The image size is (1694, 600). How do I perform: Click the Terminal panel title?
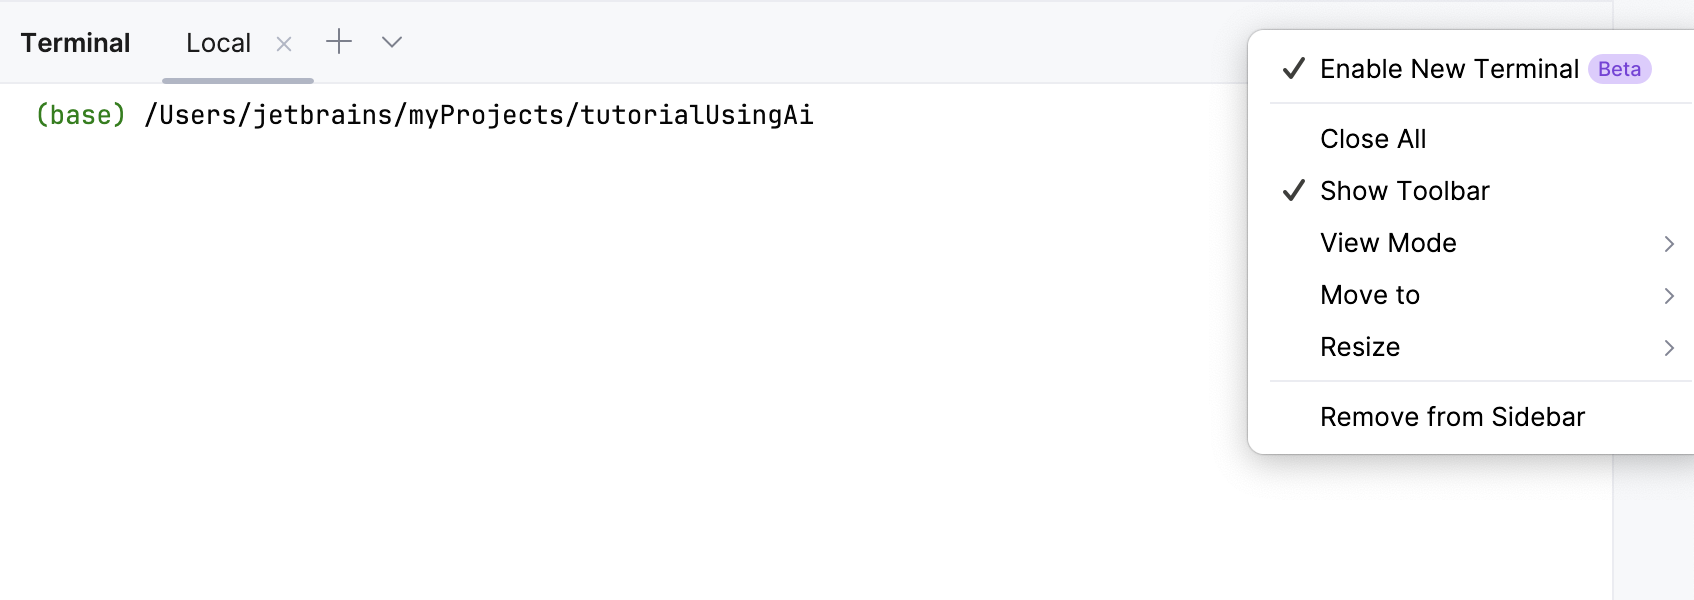click(75, 42)
